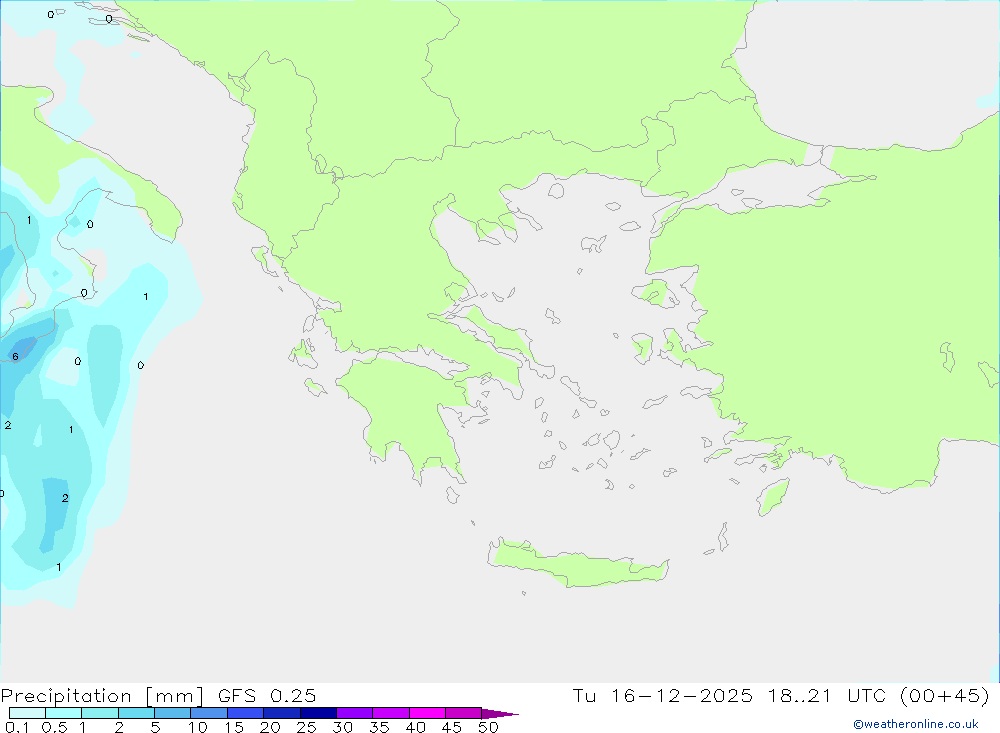
Task: Click the '(00+45)' forecast offset text
Action: click(x=946, y=696)
